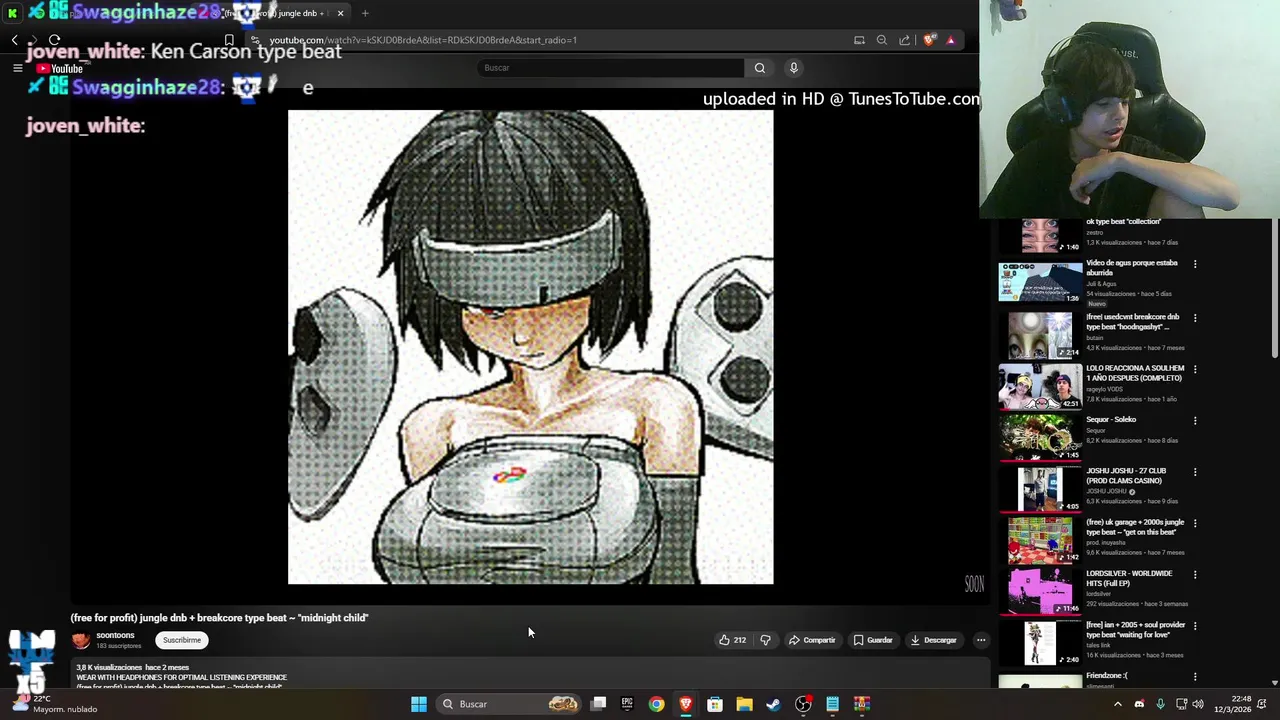
Task: Open 'Video de agus porque estaba aburrida' thumbnail
Action: coord(1040,283)
